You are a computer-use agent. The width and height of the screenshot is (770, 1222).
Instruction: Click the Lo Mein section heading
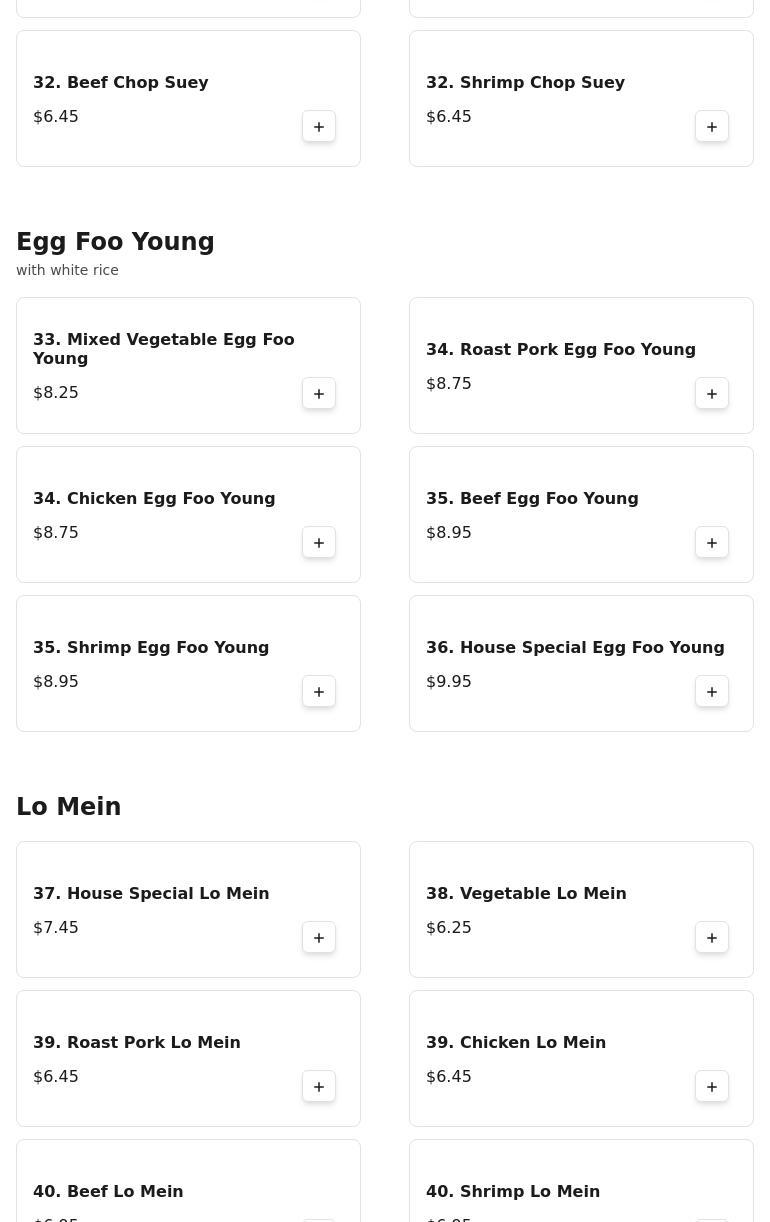[x=68, y=807]
